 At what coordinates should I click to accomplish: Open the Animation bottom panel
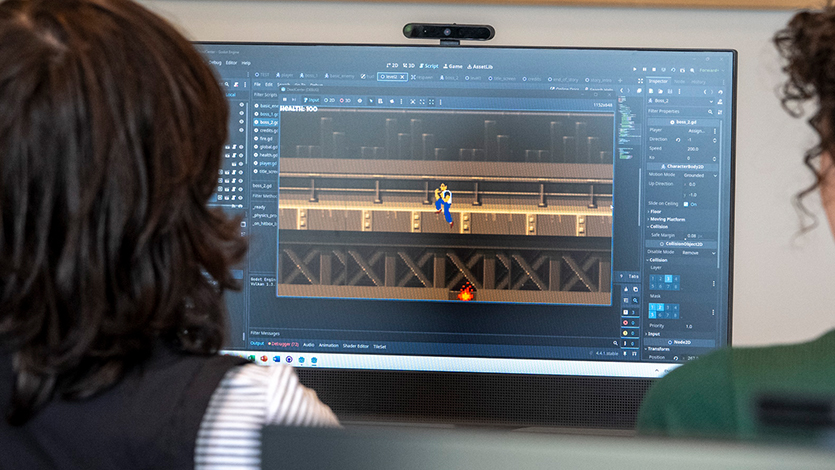click(329, 345)
